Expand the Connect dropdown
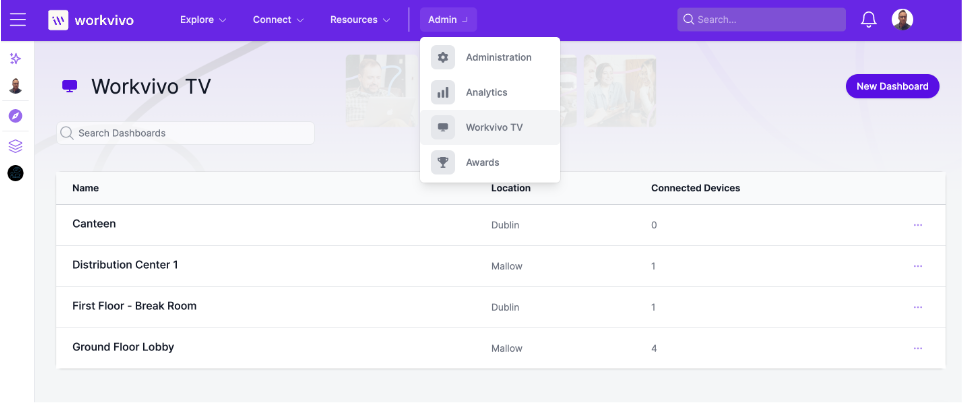The width and height of the screenshot is (962, 404). [278, 20]
